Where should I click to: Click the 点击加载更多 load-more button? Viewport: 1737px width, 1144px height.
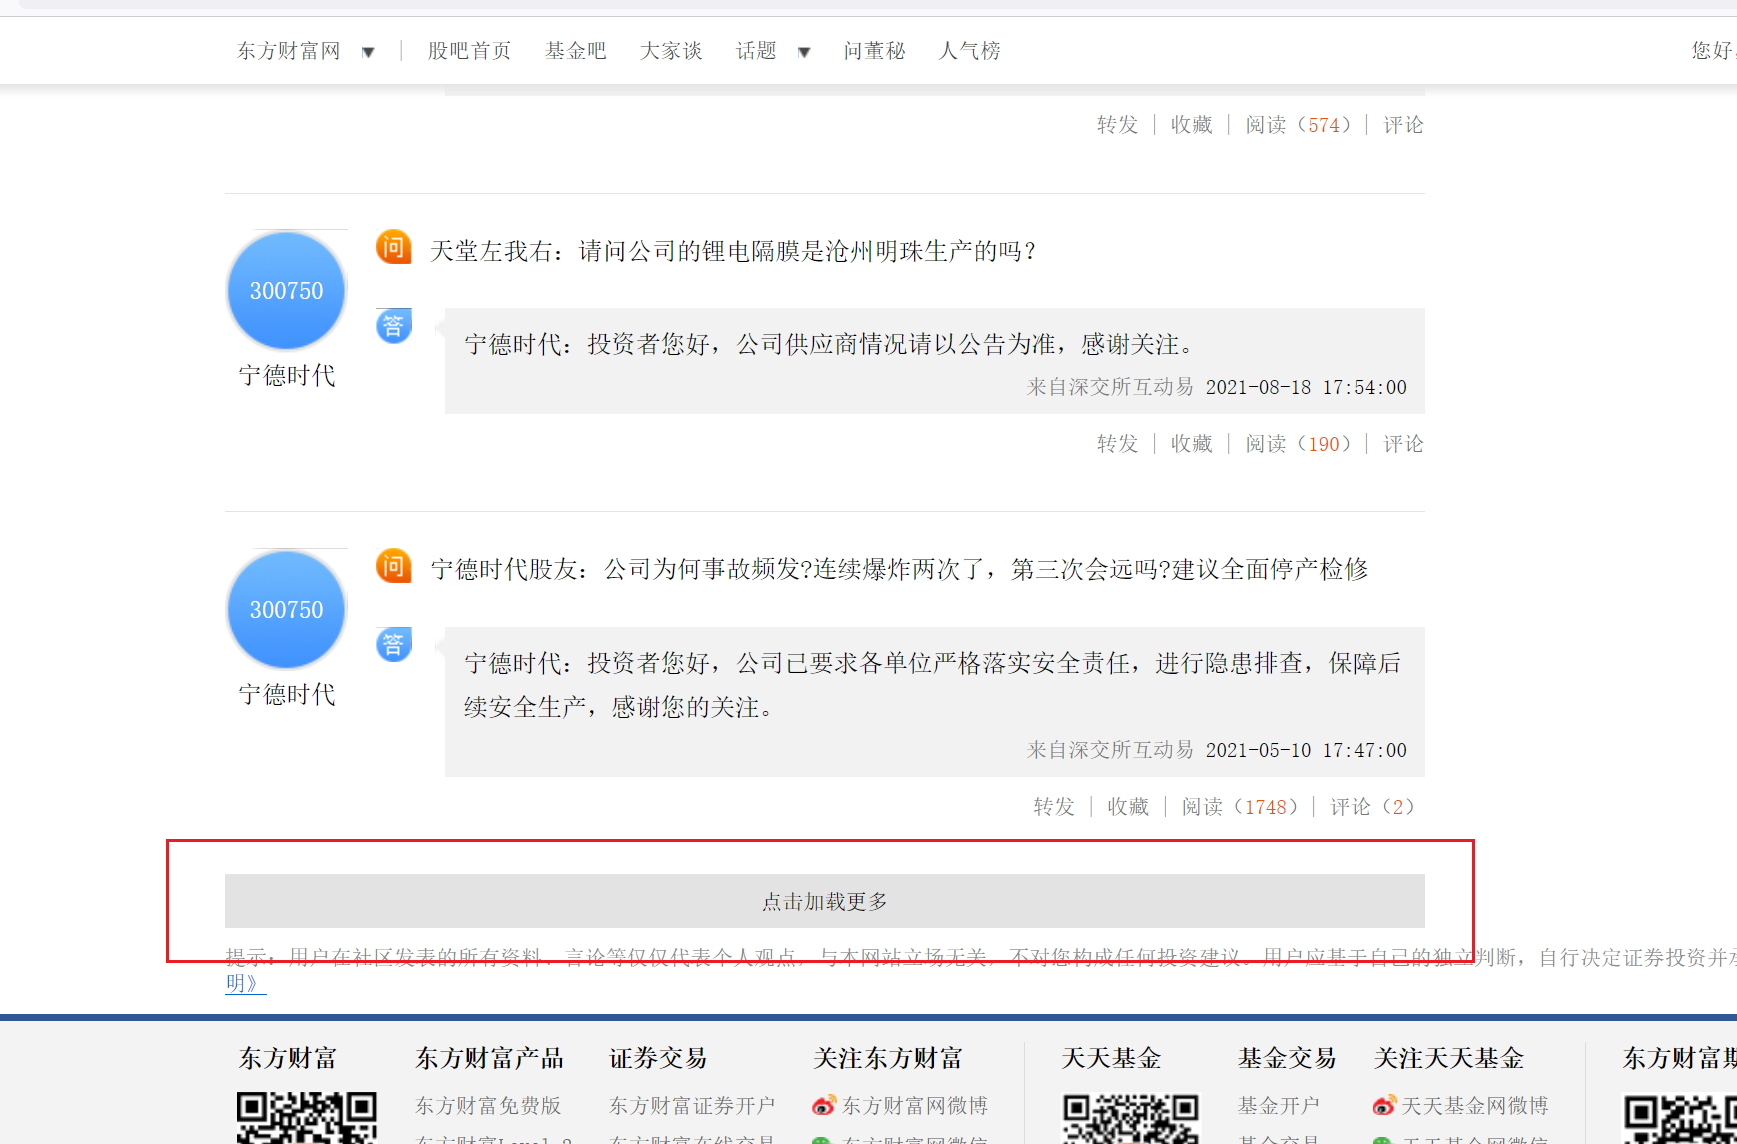point(825,901)
